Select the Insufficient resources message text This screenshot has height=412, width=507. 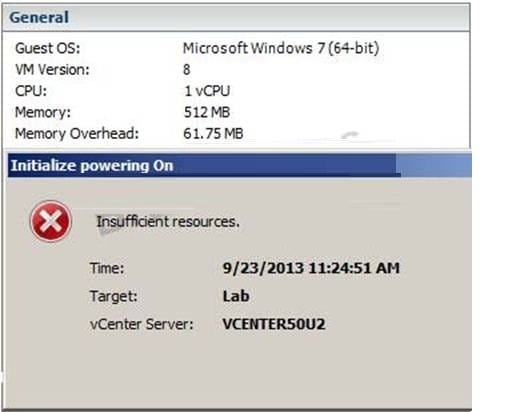168,222
